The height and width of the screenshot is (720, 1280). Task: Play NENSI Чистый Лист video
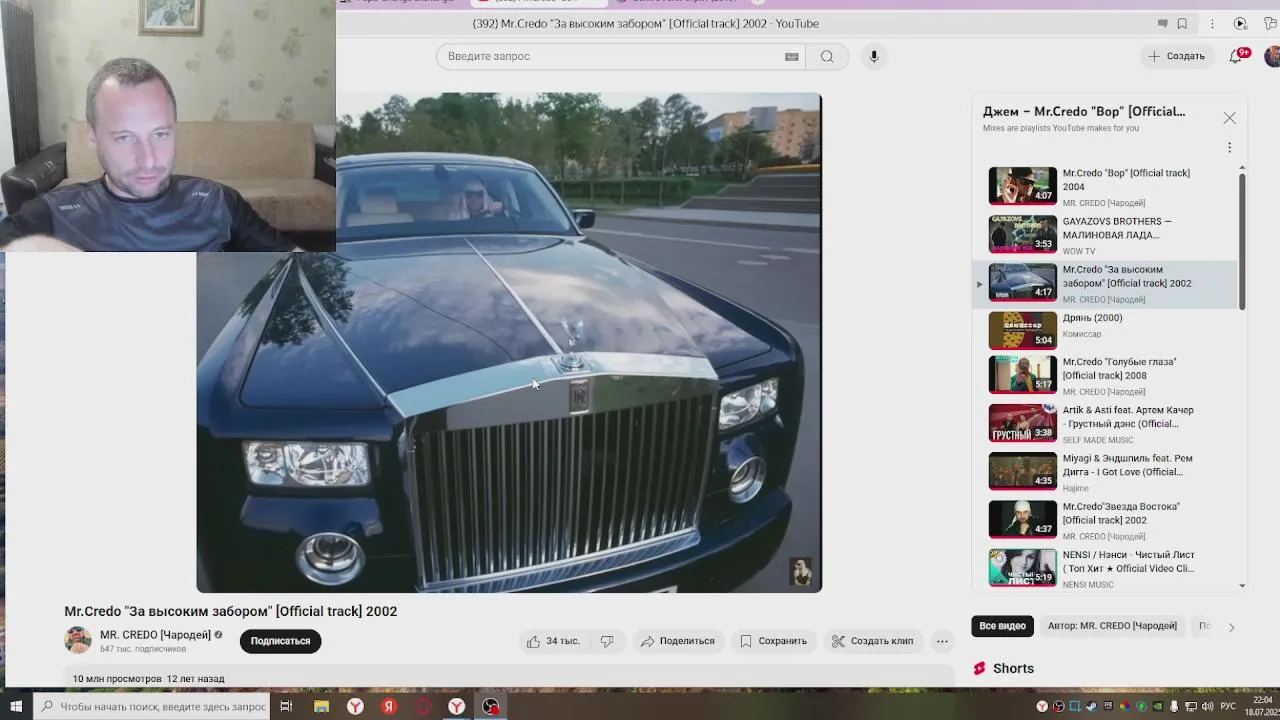coord(1105,567)
